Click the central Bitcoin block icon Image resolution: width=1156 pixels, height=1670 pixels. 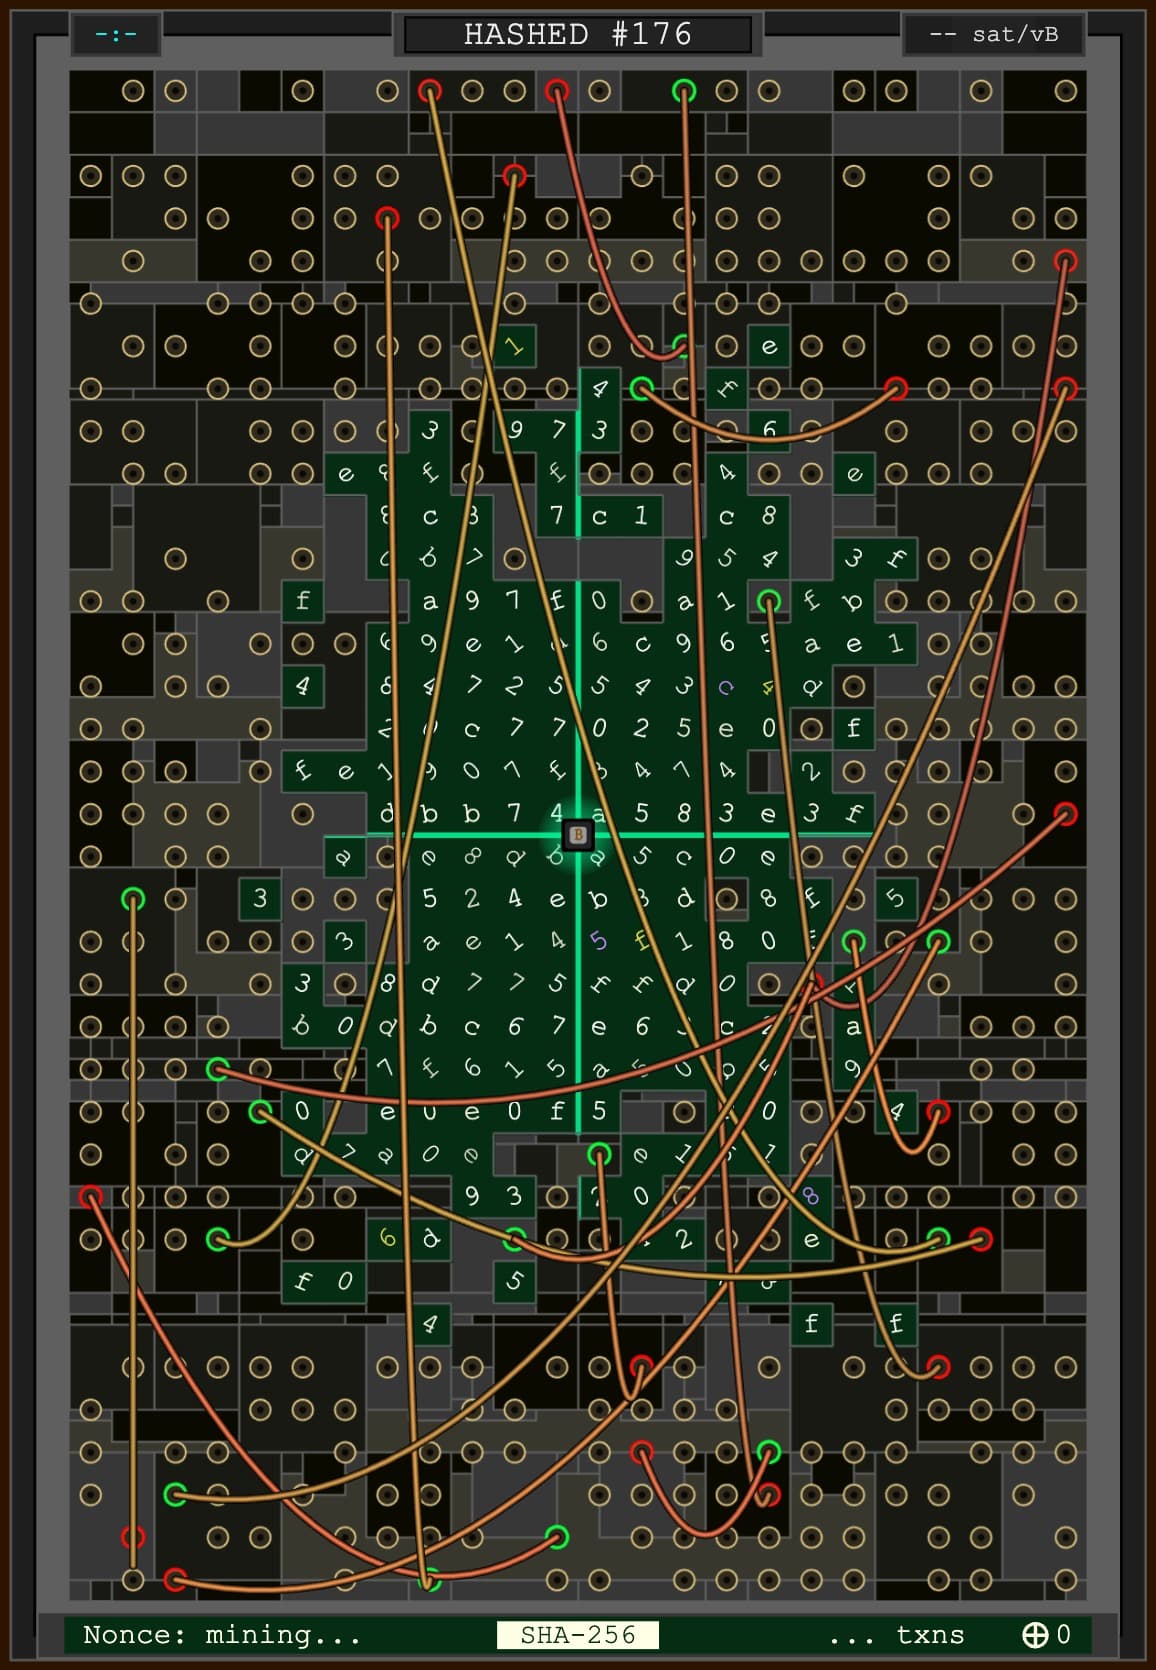(577, 835)
